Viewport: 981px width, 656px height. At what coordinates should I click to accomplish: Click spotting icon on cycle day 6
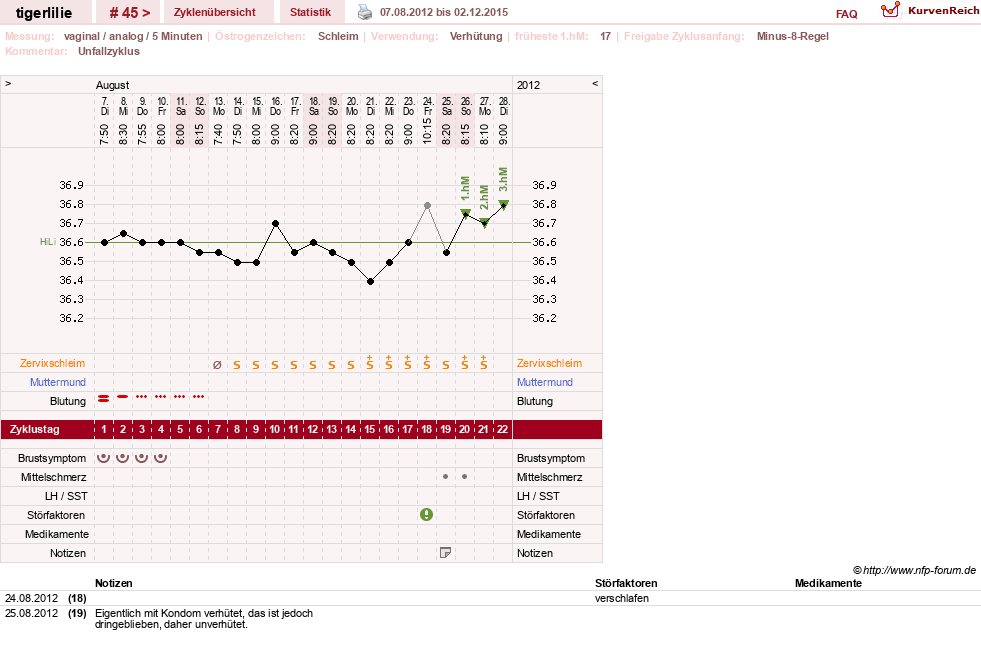198,396
